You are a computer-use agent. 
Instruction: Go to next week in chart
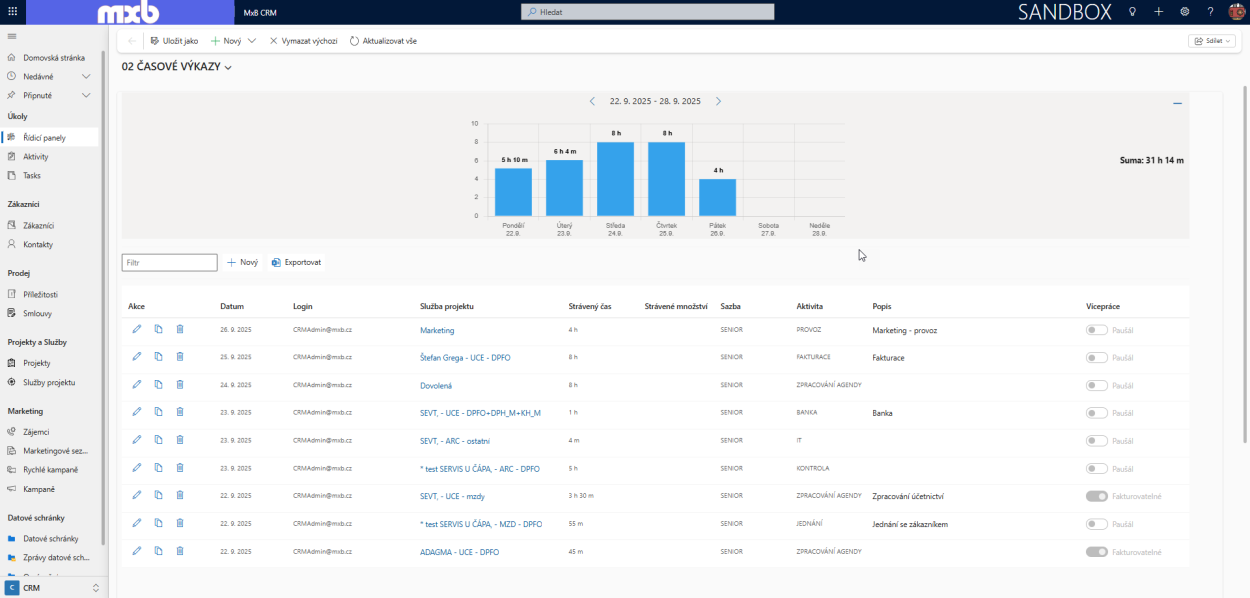[718, 101]
